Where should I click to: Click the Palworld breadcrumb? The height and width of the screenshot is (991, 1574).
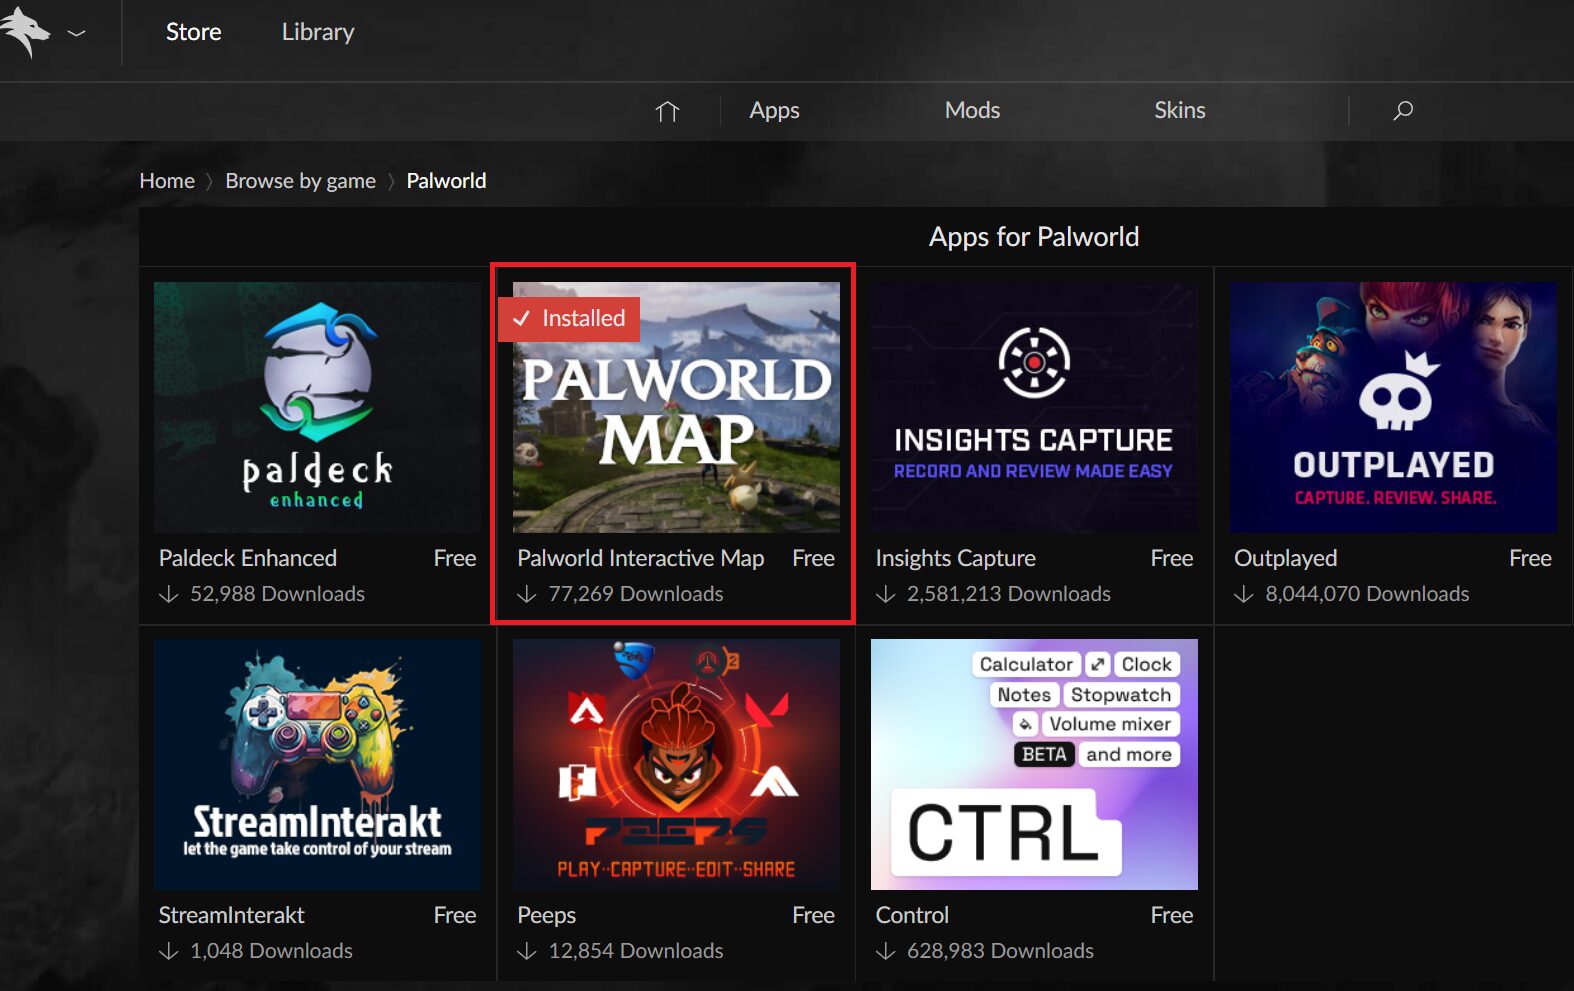click(446, 181)
